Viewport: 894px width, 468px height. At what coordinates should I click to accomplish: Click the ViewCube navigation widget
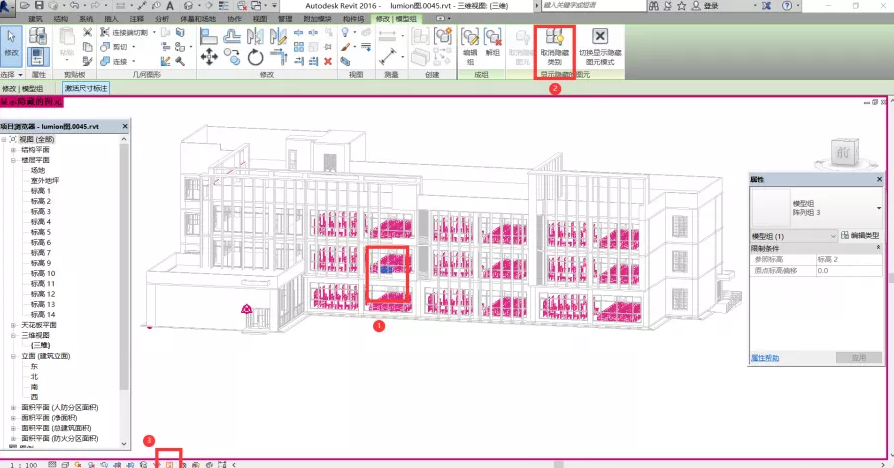(842, 152)
